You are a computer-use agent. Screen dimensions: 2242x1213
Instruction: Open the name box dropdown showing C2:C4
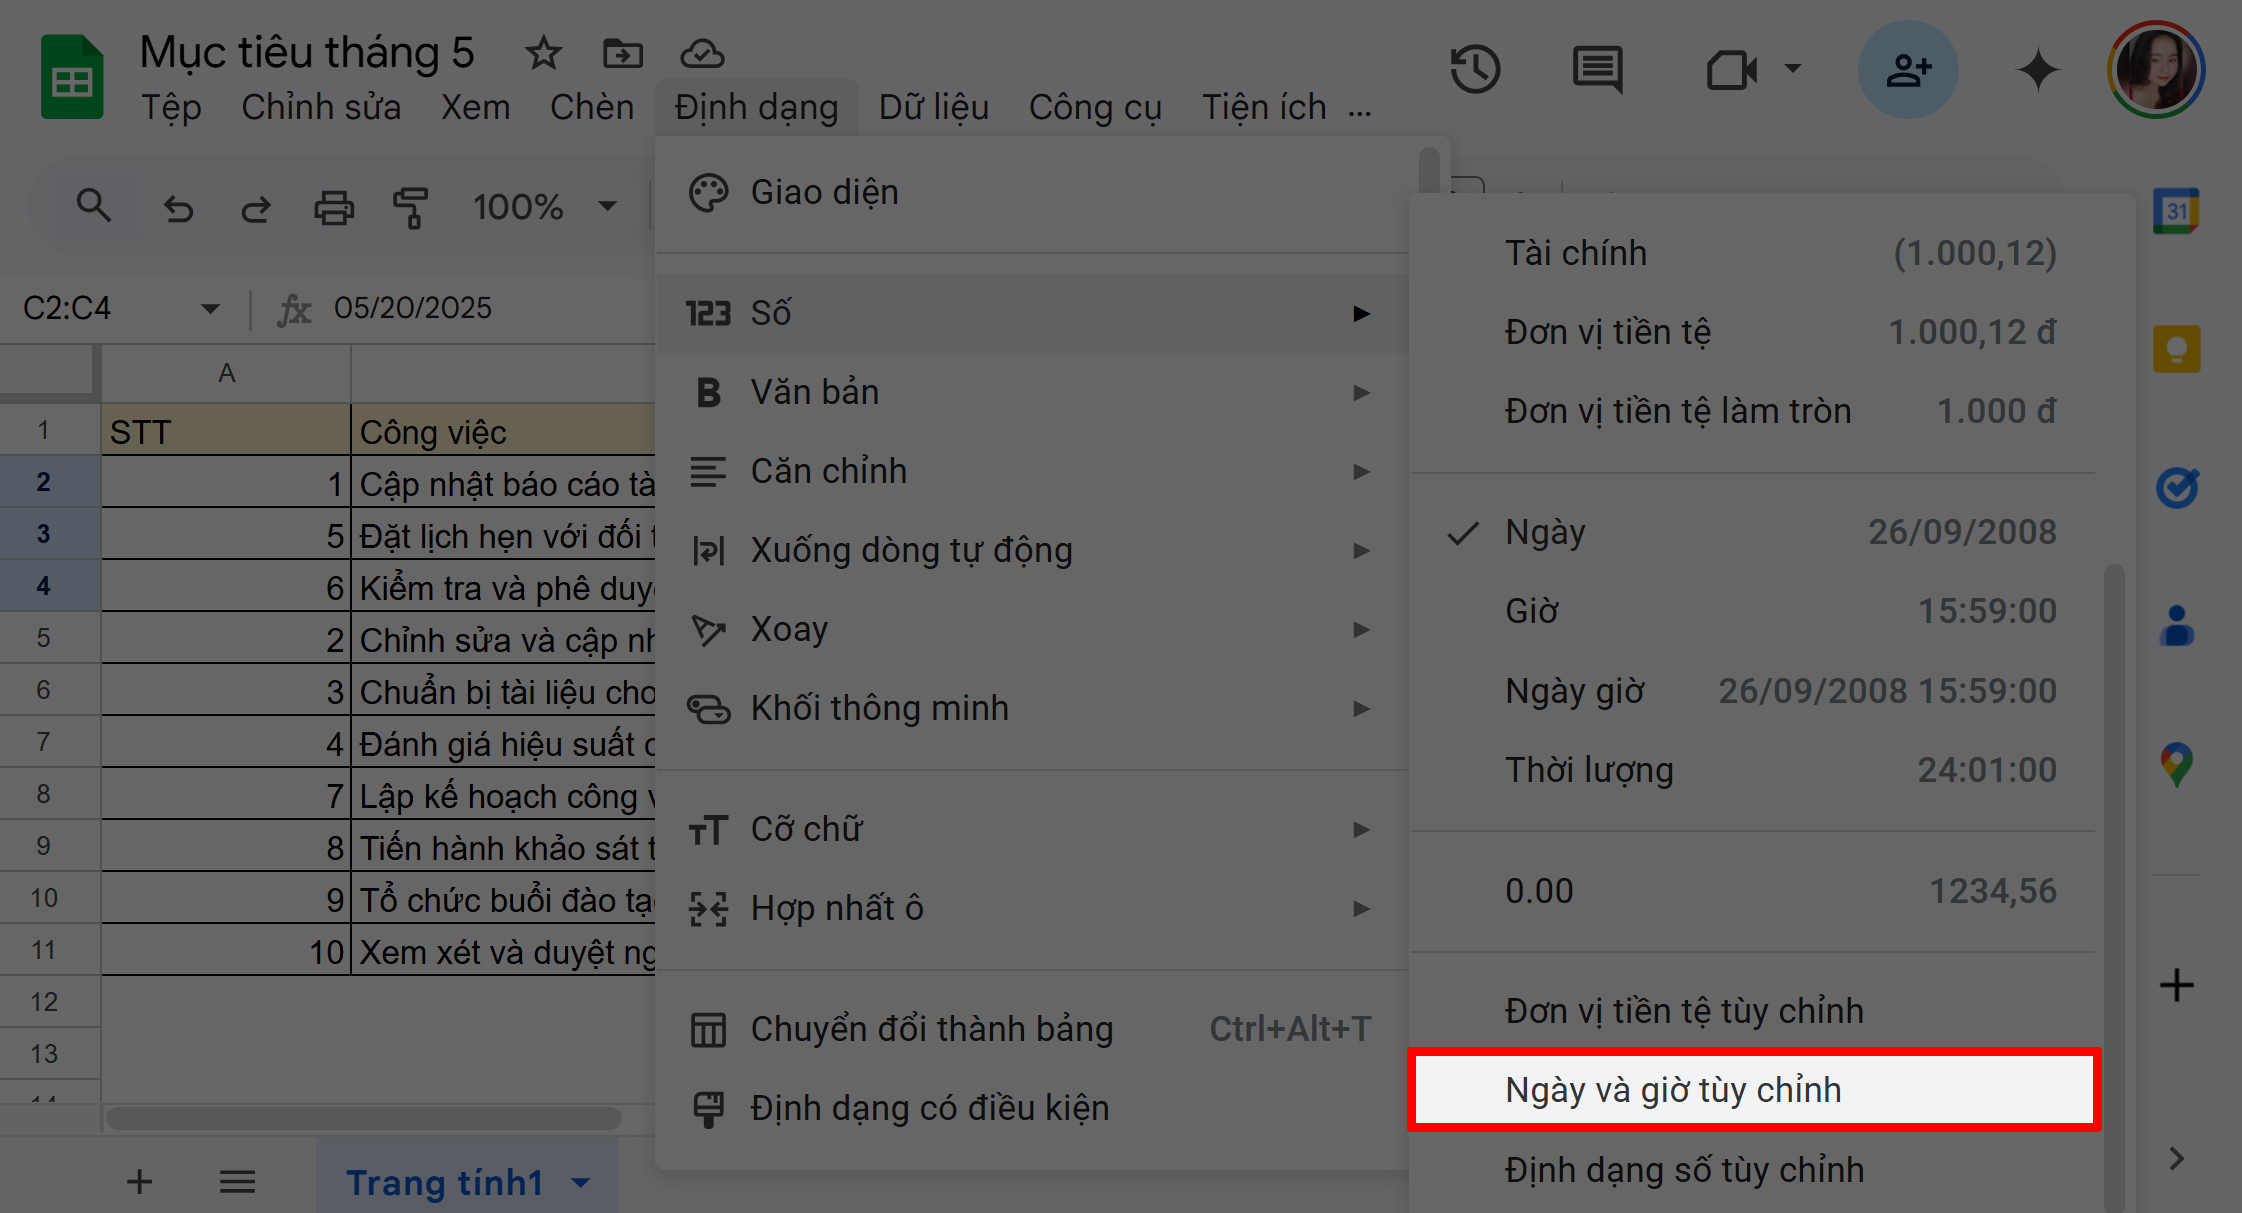[210, 308]
